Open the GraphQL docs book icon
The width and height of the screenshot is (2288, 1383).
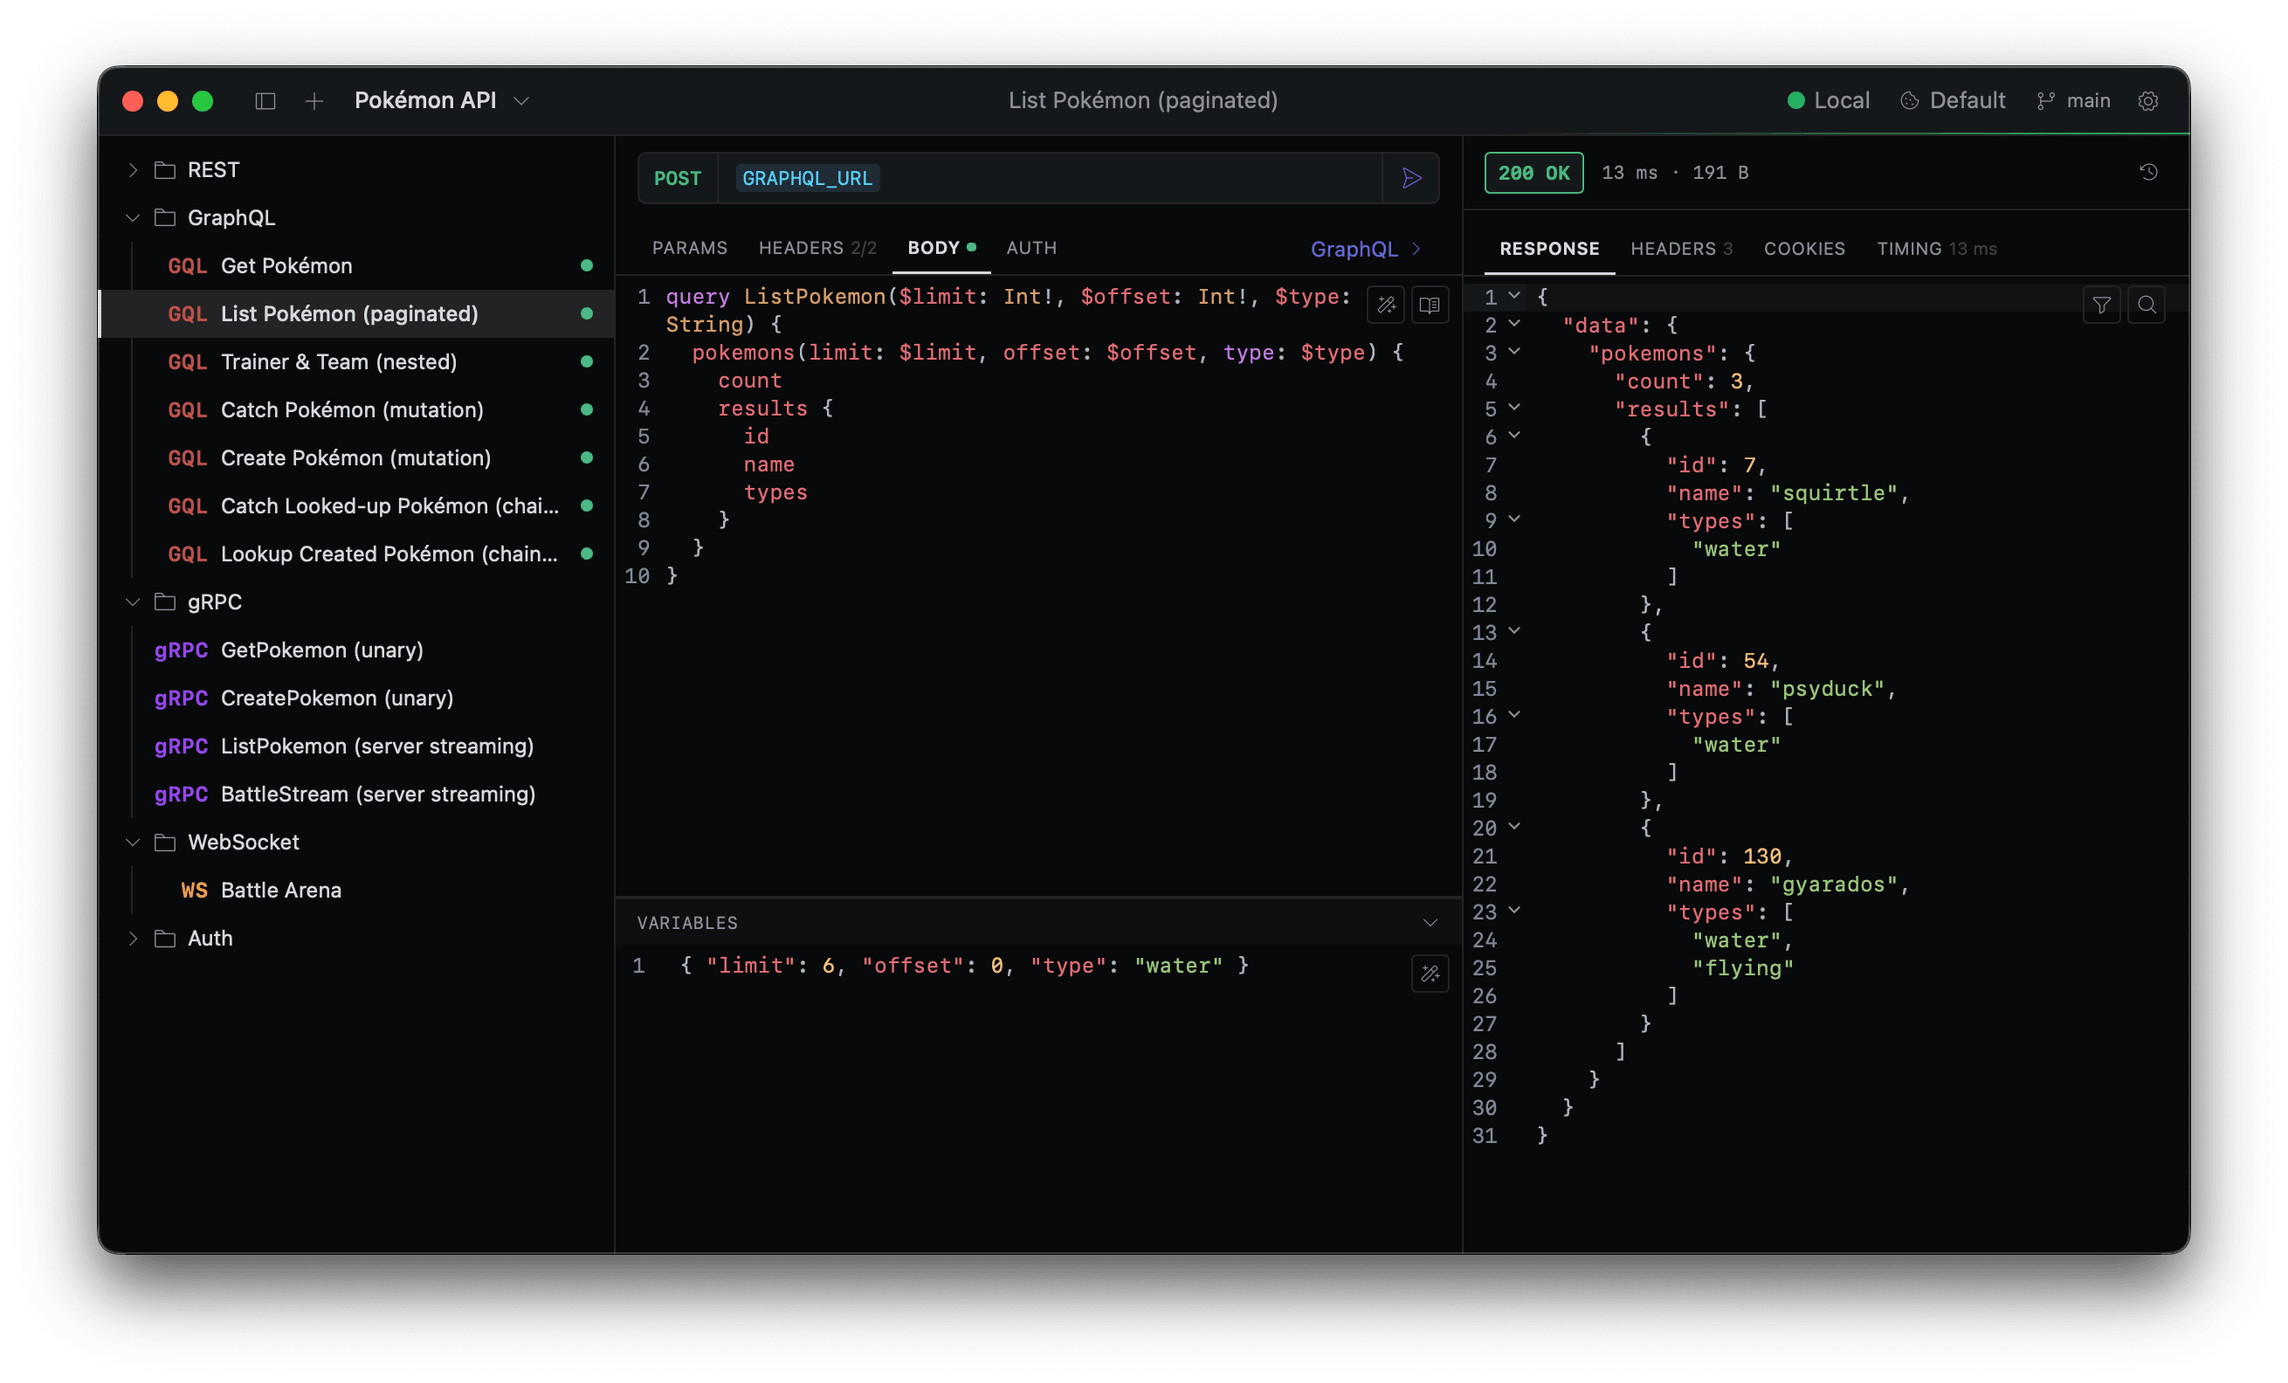pyautogui.click(x=1430, y=305)
